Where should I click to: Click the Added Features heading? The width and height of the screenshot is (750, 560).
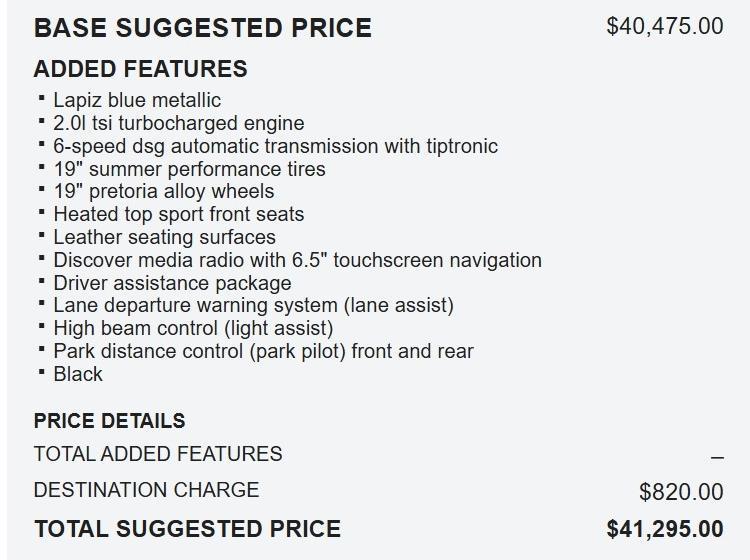point(140,69)
